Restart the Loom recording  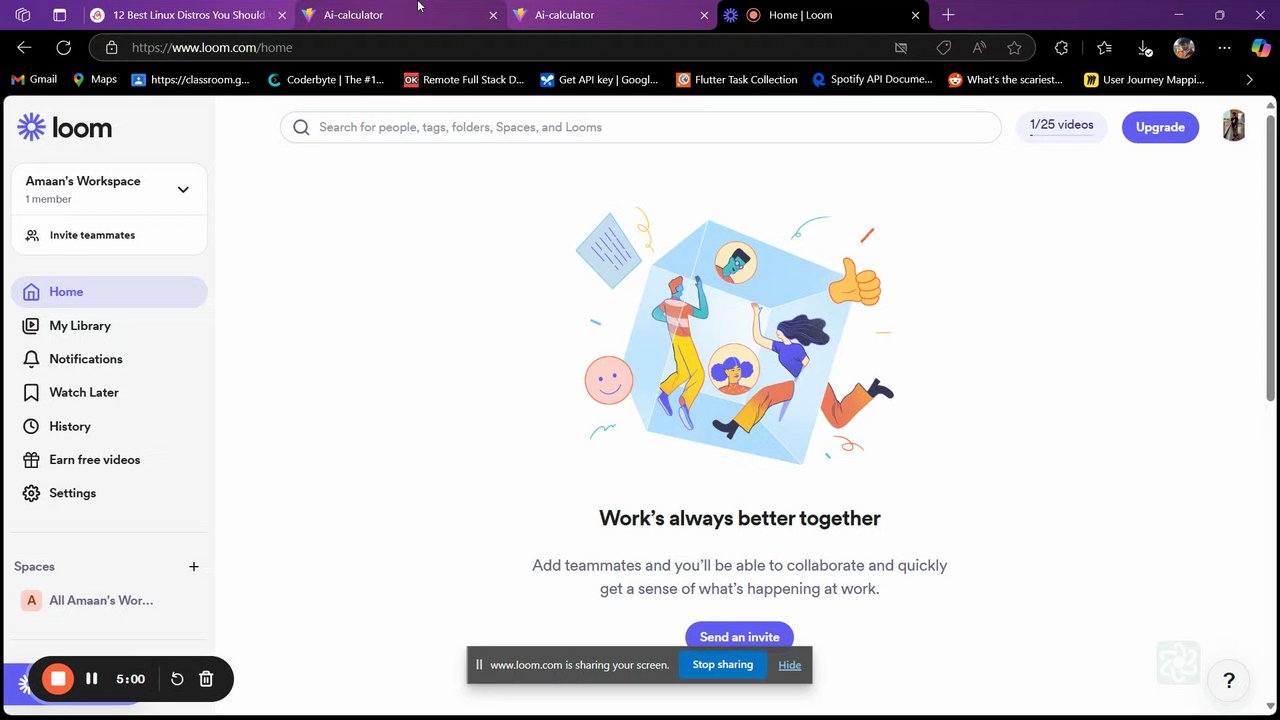(x=177, y=679)
